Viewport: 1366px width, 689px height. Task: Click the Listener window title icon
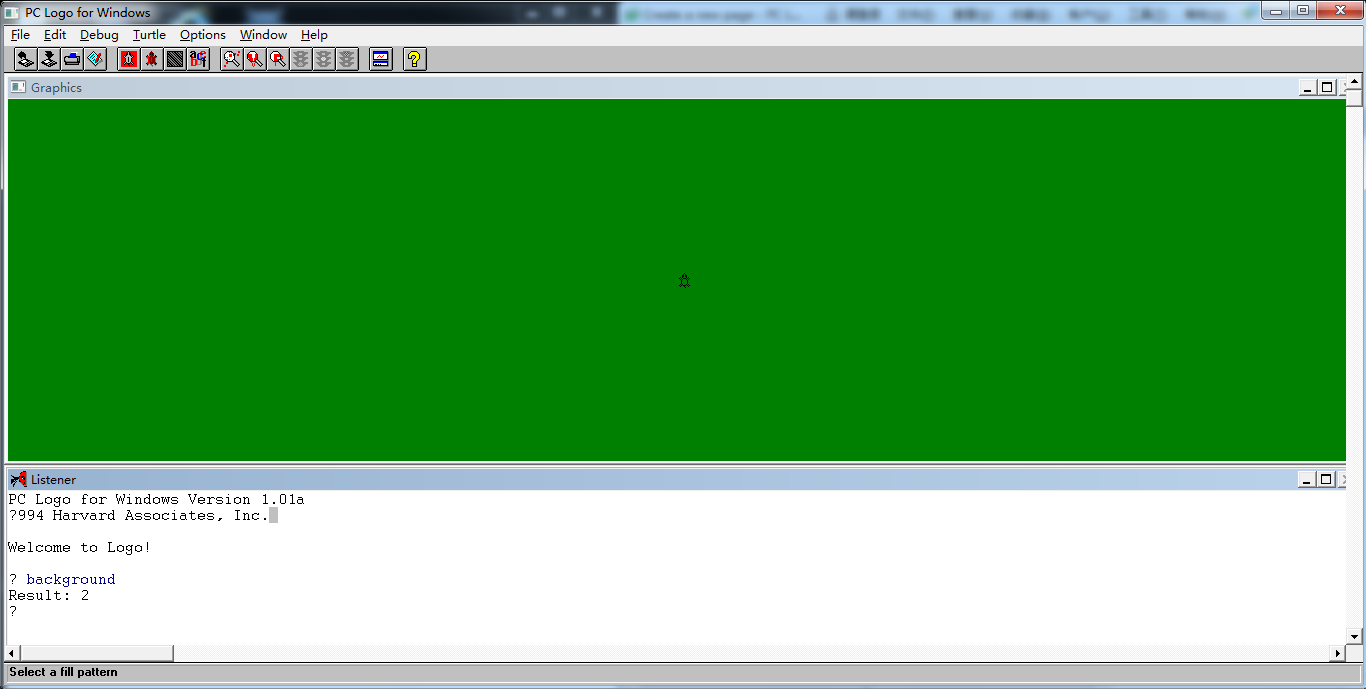click(x=18, y=479)
